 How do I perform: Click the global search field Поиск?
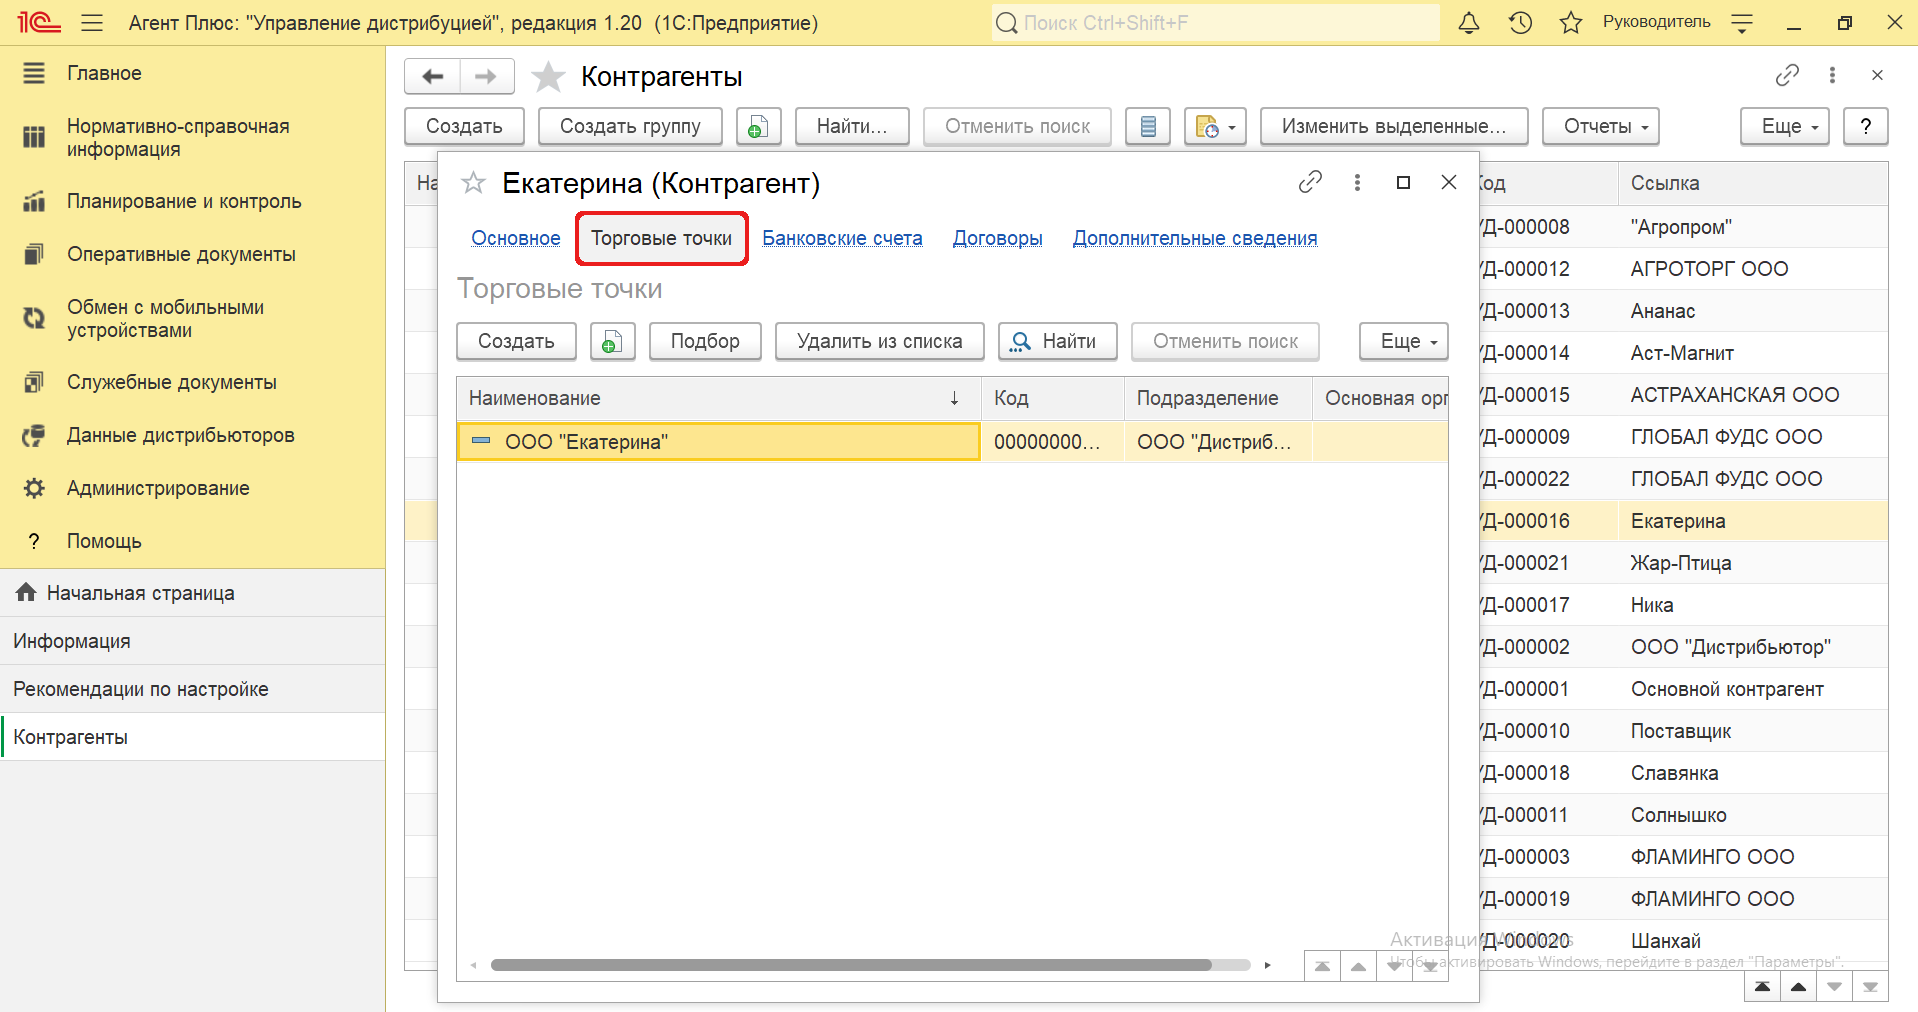[x=1215, y=22]
